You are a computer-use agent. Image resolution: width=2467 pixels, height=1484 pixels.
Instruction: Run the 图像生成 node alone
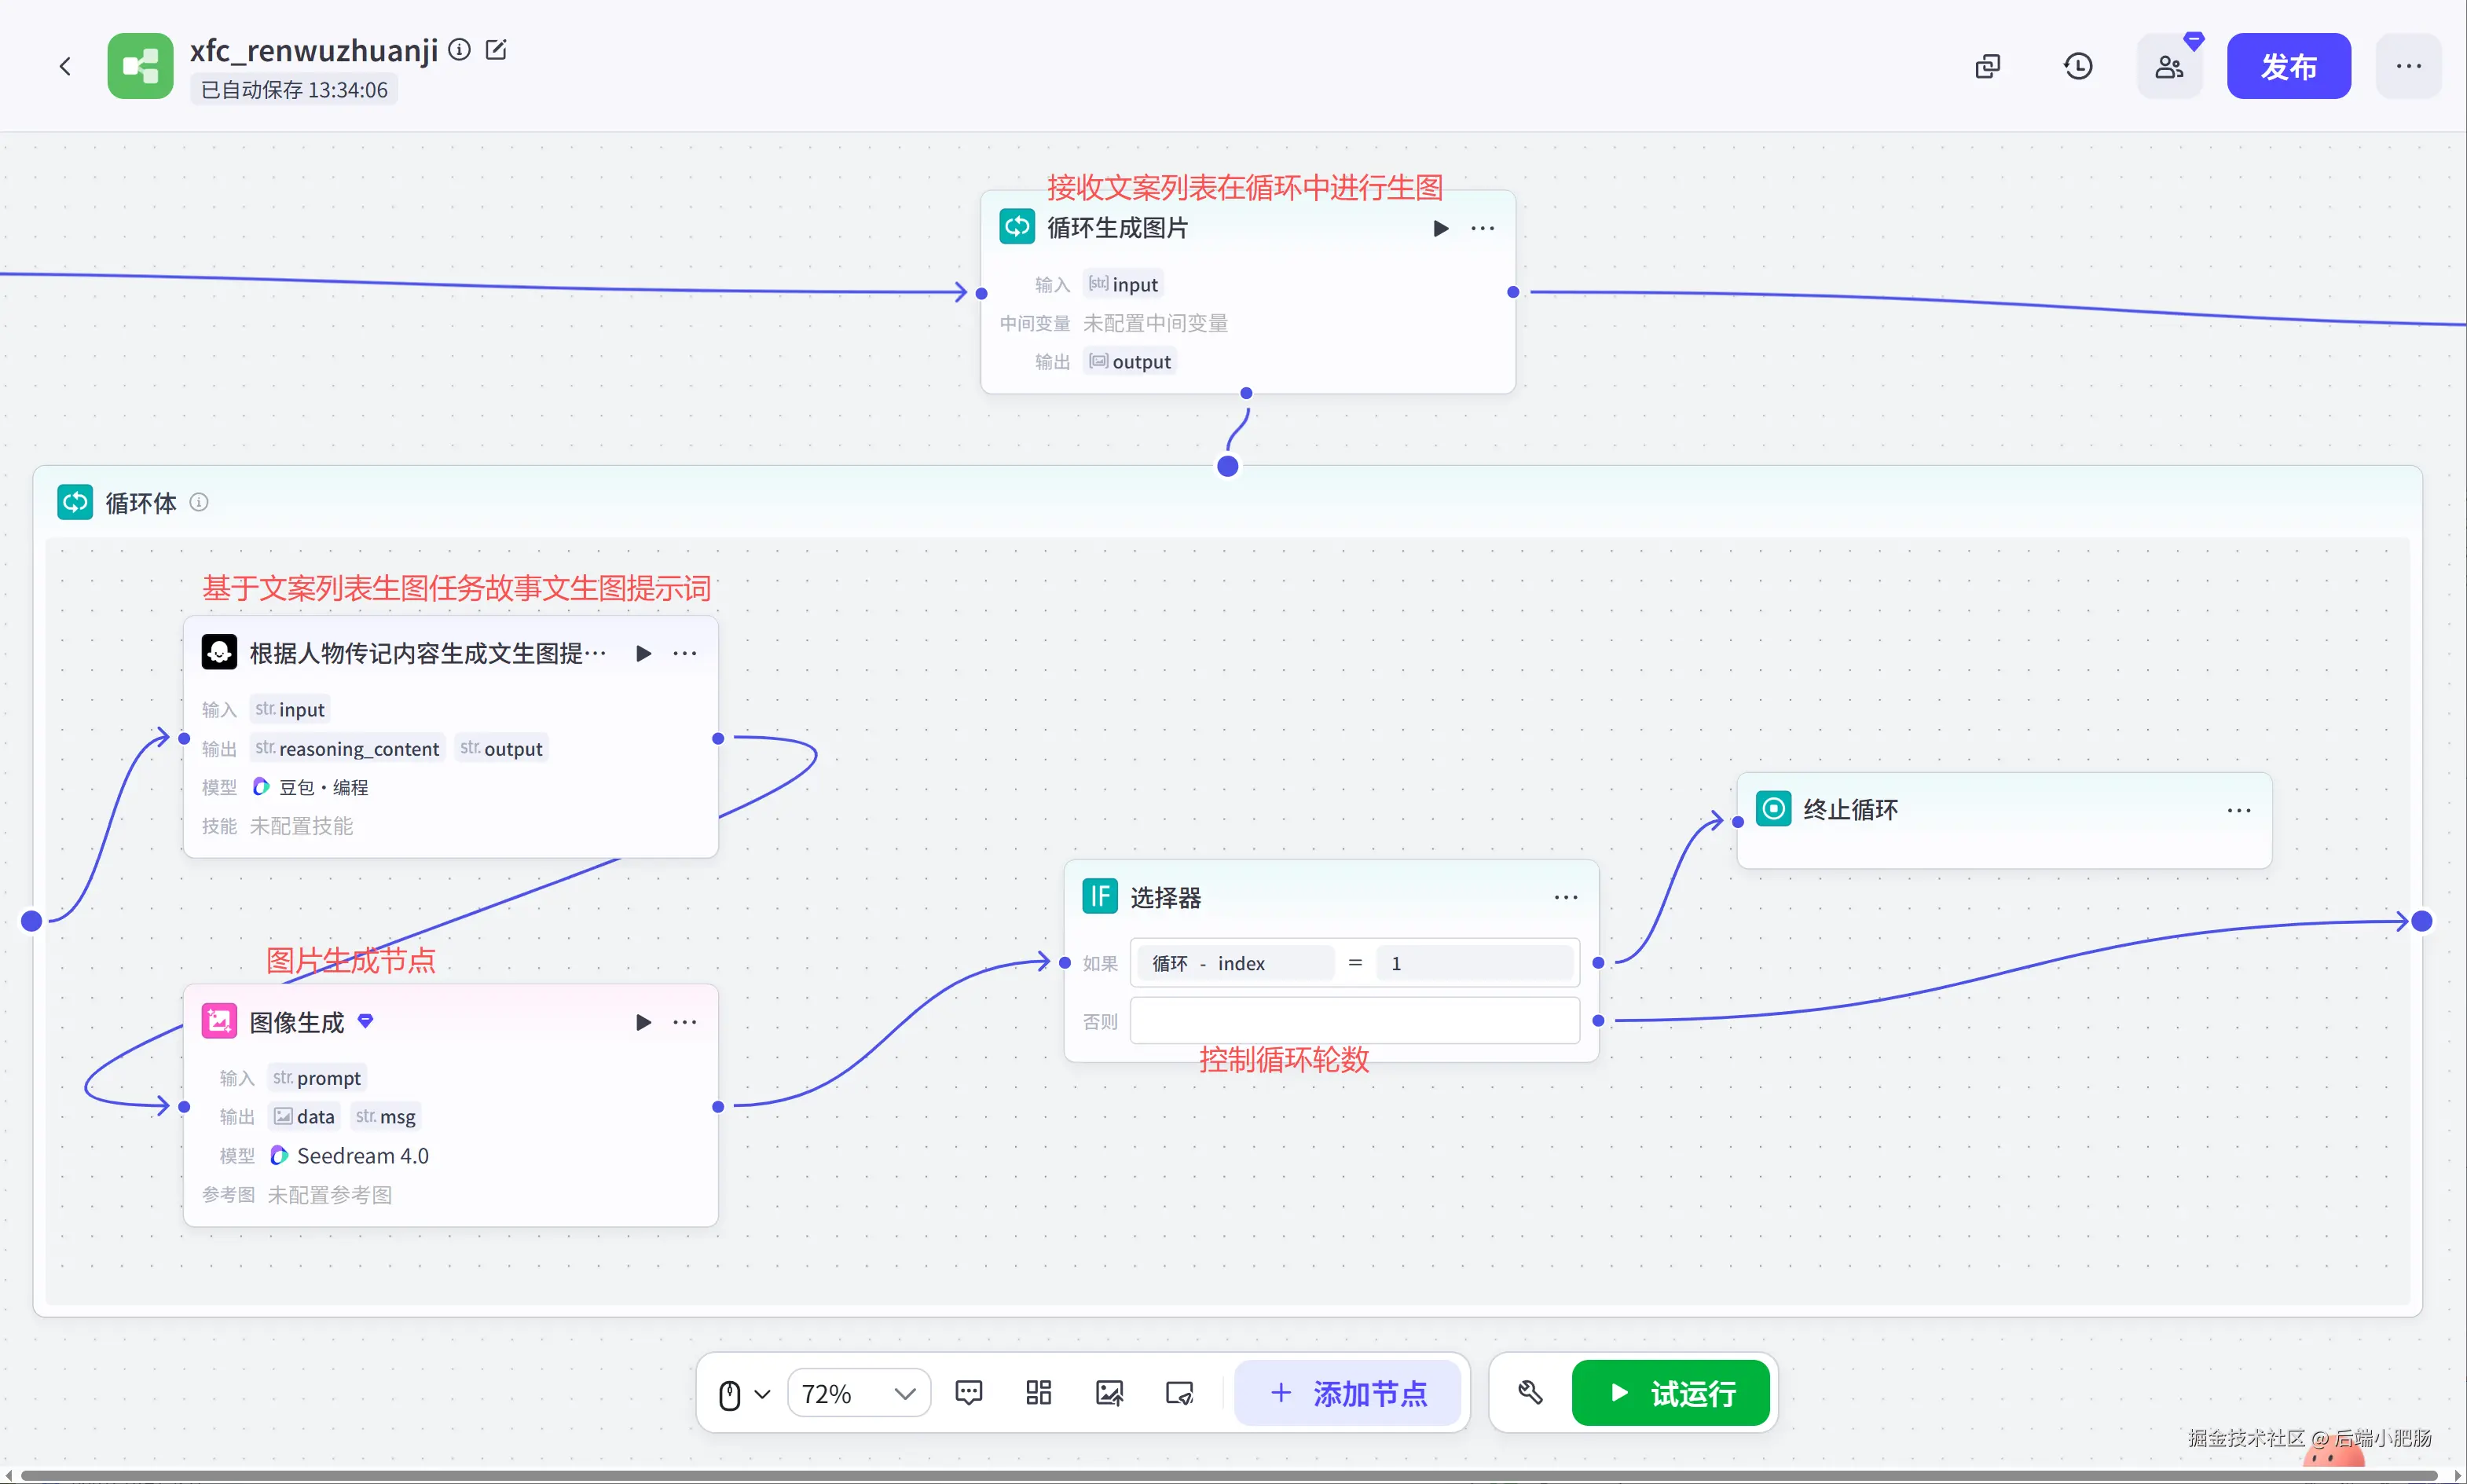tap(643, 1021)
